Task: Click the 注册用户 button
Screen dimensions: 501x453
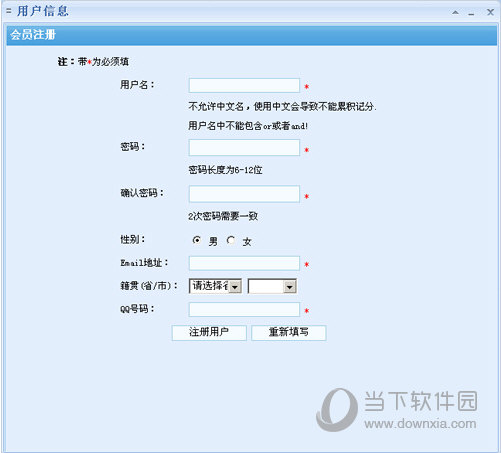Action: click(x=209, y=332)
